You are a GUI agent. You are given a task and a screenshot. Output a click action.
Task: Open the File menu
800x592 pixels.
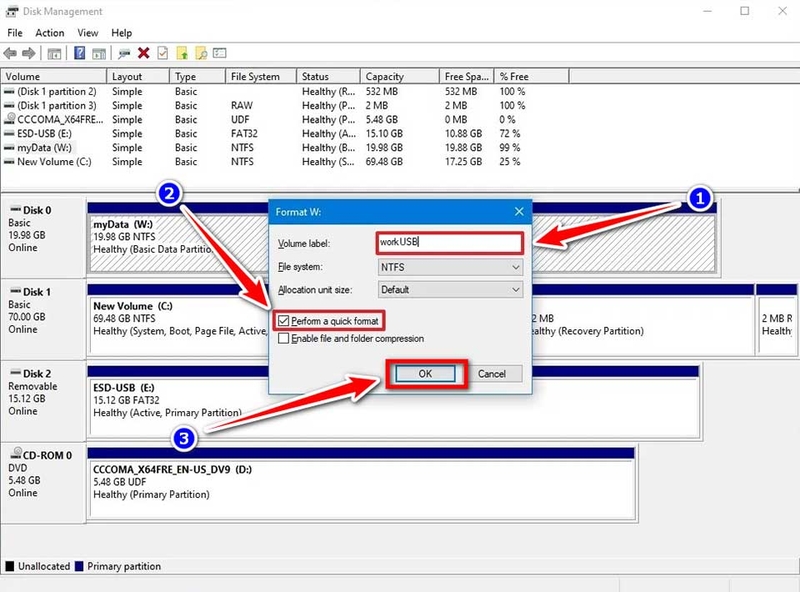15,33
